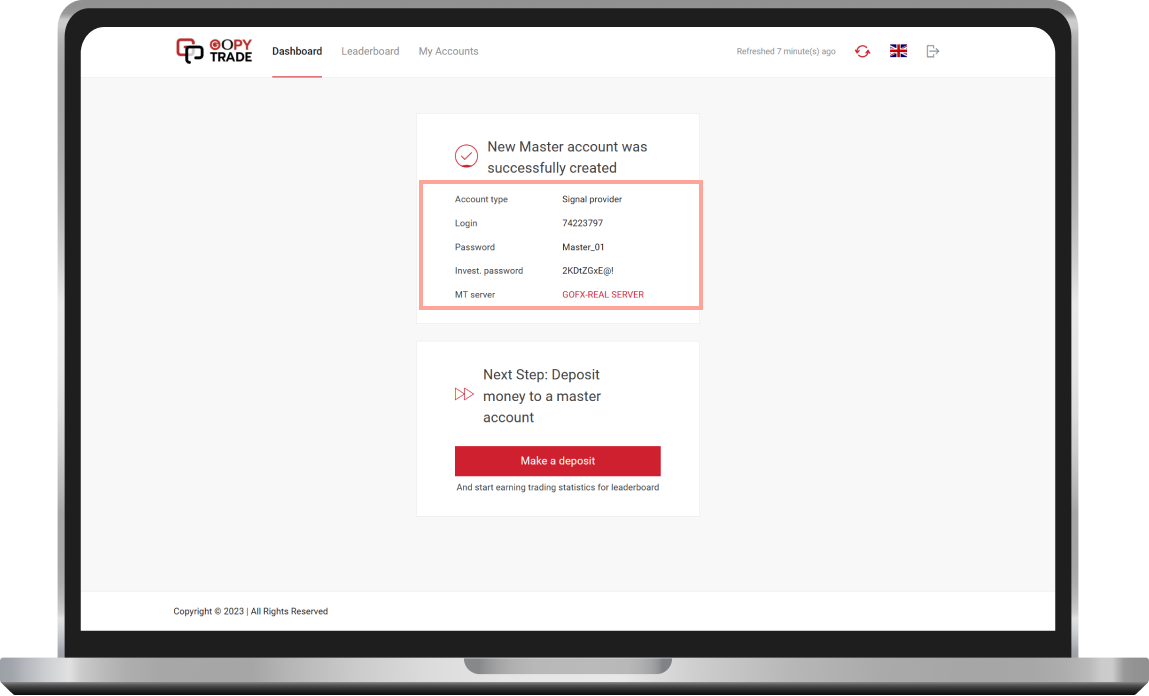Open the language selector via the UK flag
Screen dimensions: 1149x696
point(898,51)
